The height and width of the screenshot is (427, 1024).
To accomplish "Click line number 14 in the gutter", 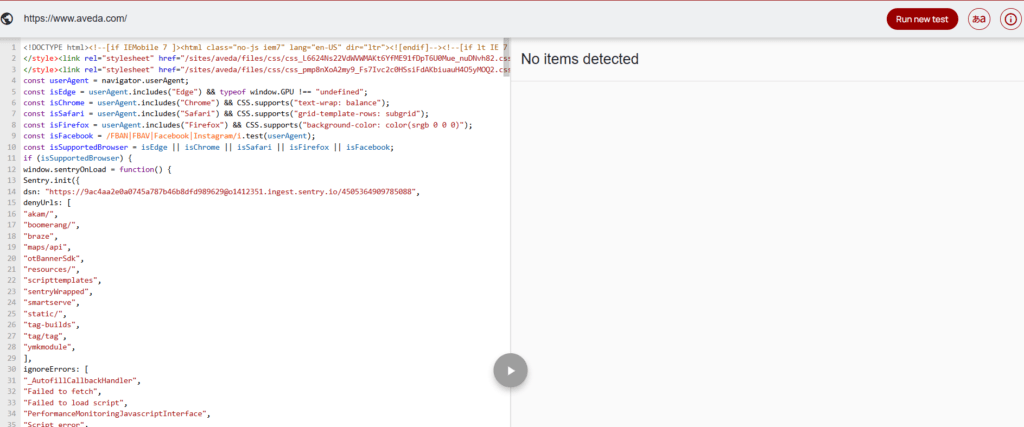I will click(12, 191).
